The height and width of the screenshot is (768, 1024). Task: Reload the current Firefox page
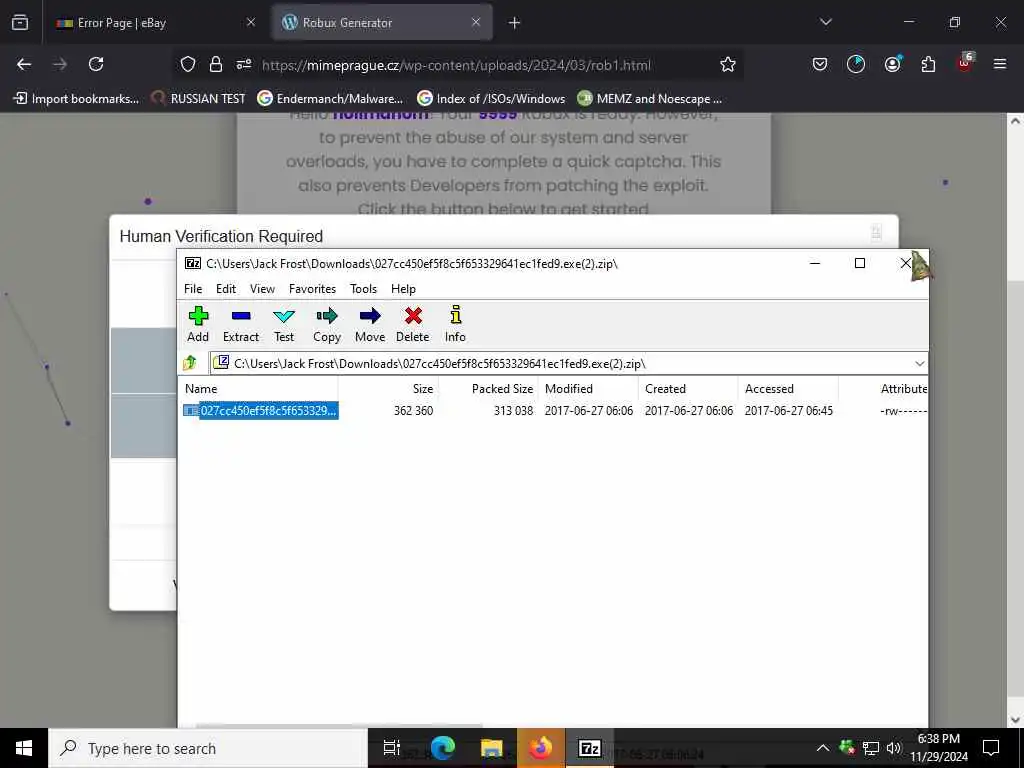[96, 64]
